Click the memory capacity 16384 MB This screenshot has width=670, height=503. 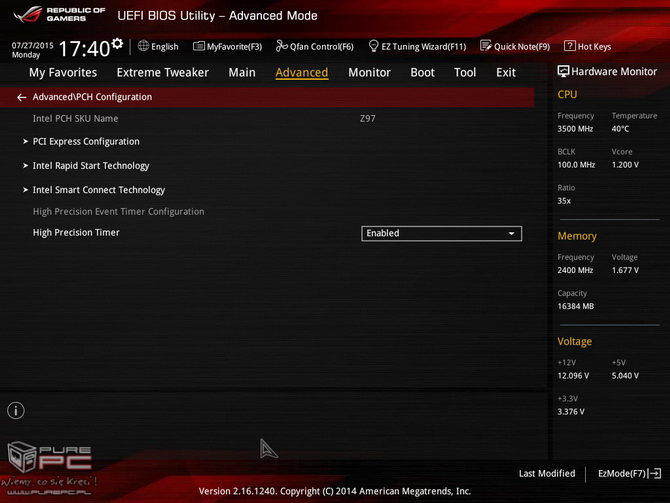pyautogui.click(x=576, y=306)
